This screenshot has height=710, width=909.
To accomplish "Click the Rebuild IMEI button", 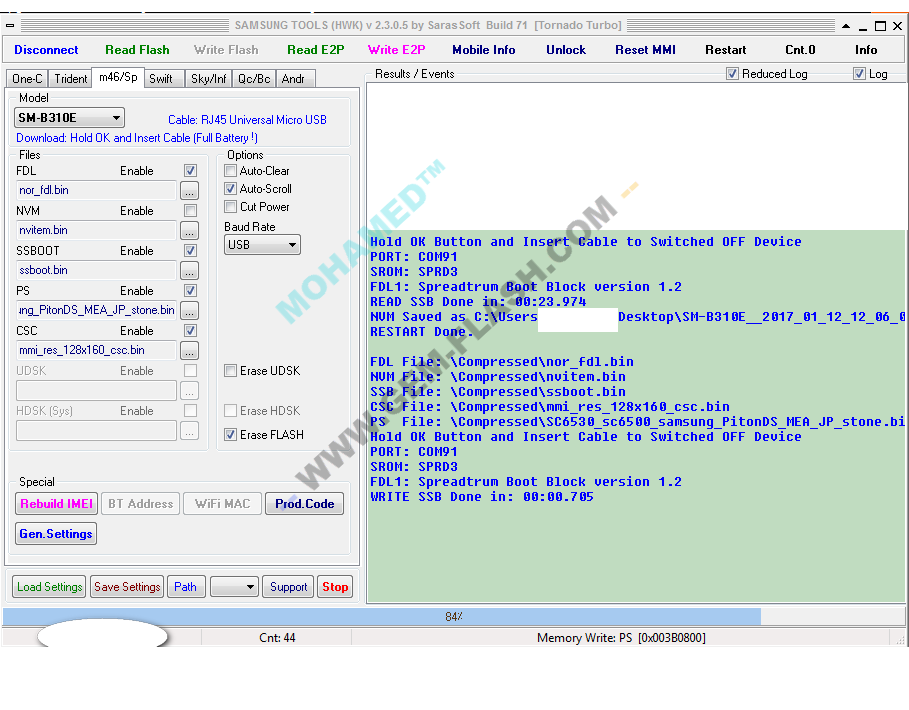I will 56,504.
